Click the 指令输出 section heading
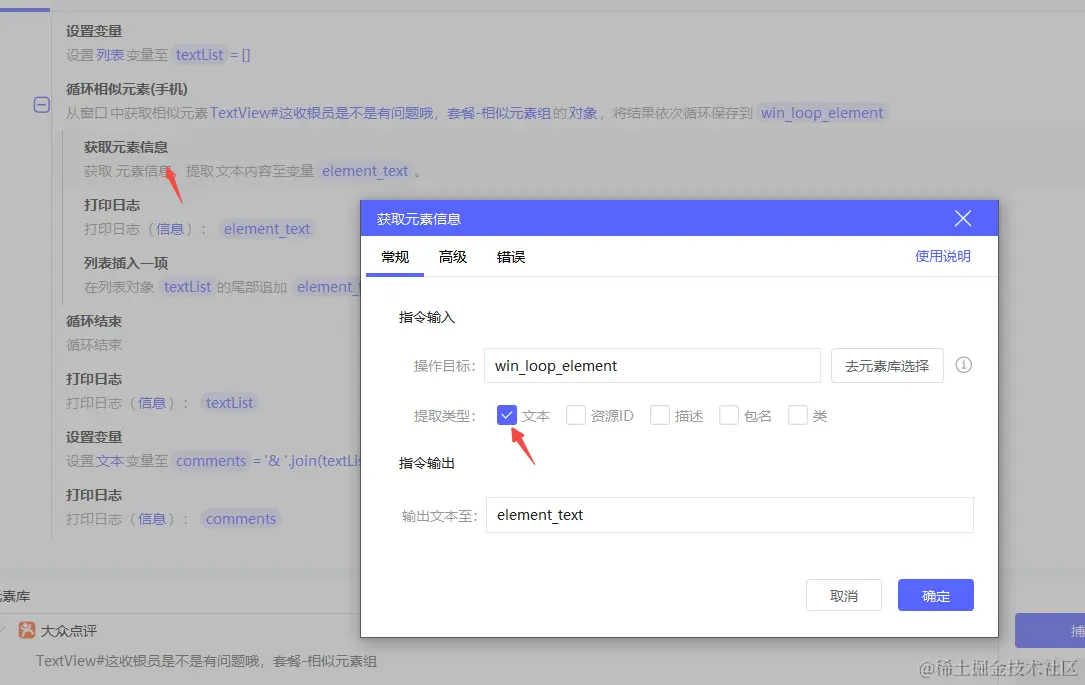Viewport: 1085px width, 685px height. point(427,463)
